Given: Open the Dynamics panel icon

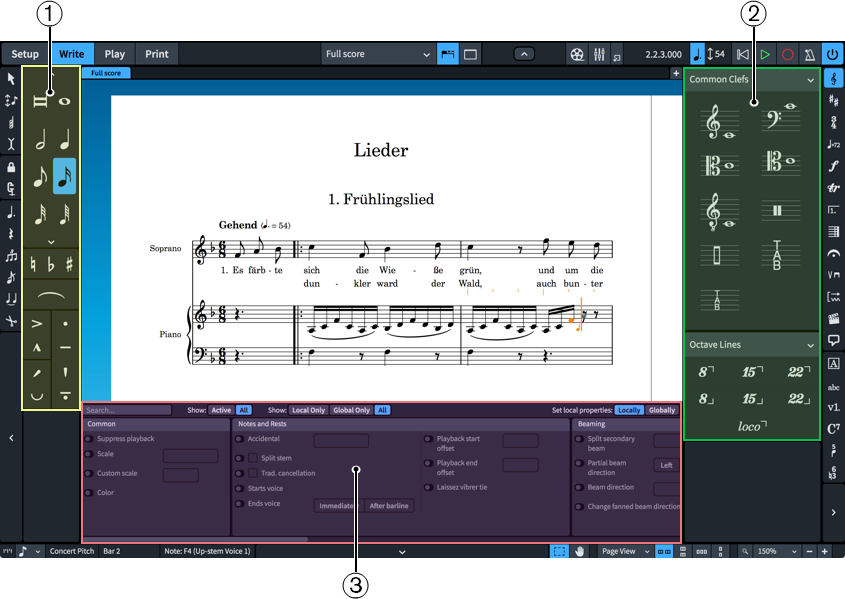Looking at the screenshot, I should (834, 166).
